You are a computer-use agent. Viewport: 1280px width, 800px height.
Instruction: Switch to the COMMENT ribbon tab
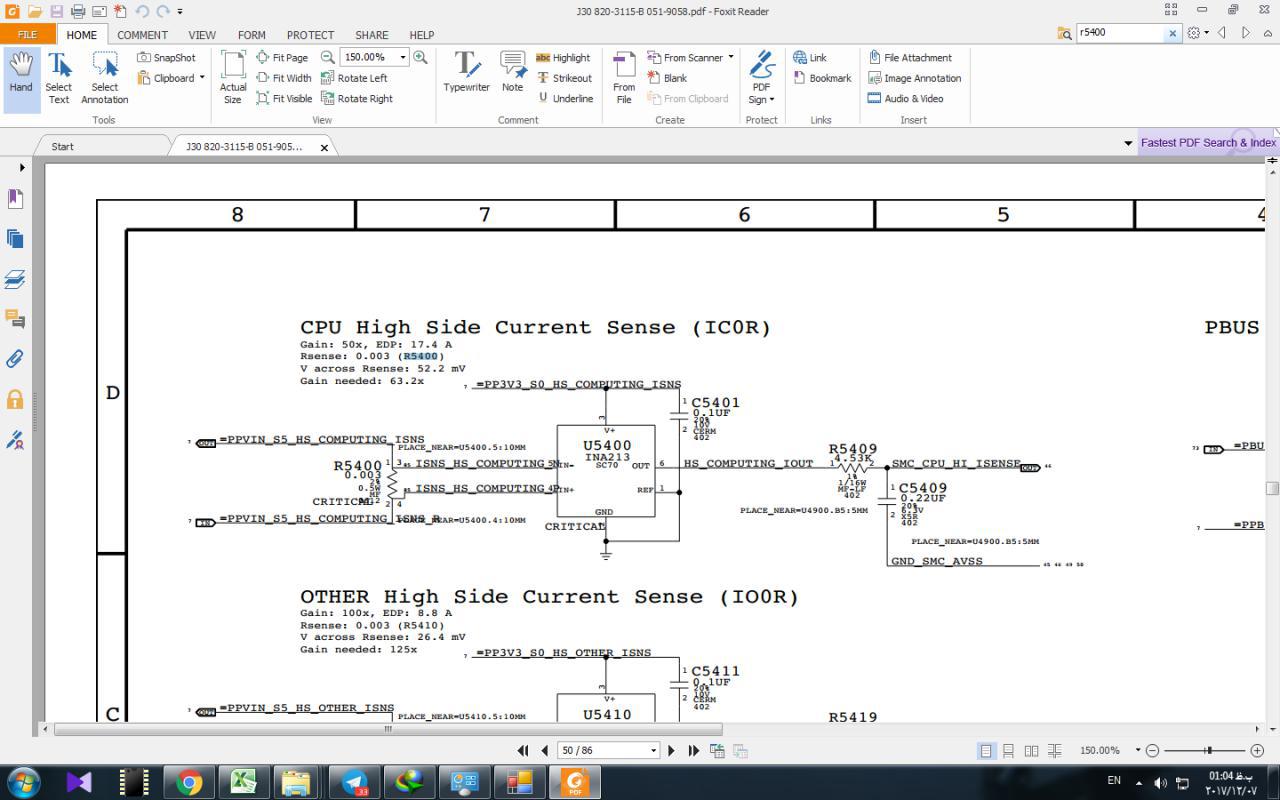tap(142, 35)
